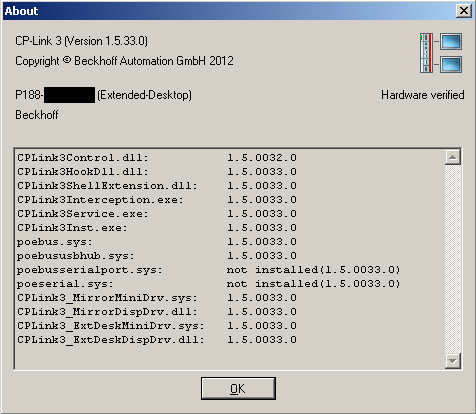Select the CPLink3Service.exe row
This screenshot has width=476, height=414.
pyautogui.click(x=157, y=213)
